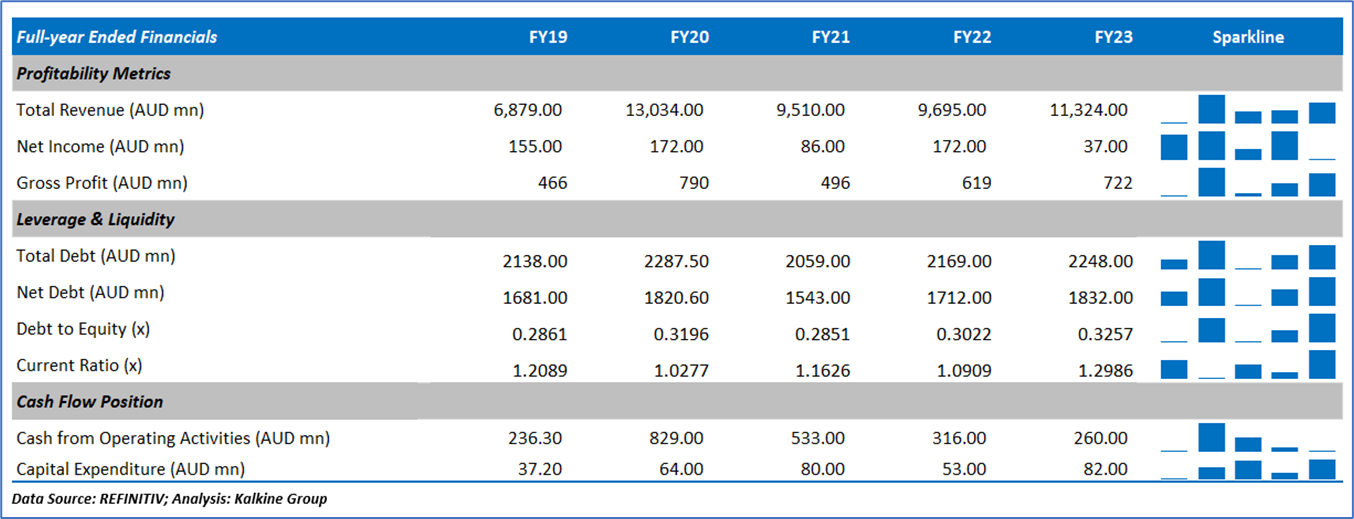This screenshot has height=519, width=1354.
Task: Click the Full-year Ended Financials header
Action: (117, 37)
